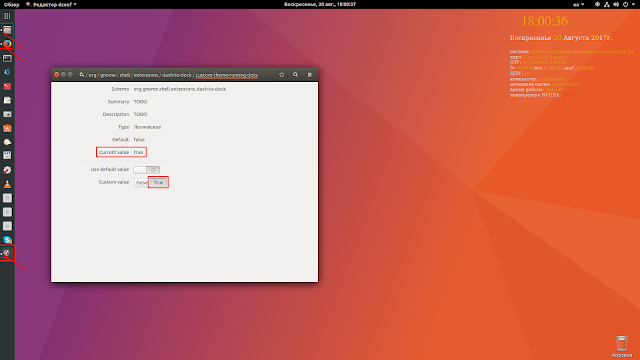Click the Type value Логическое
The image size is (640, 360).
(147, 127)
